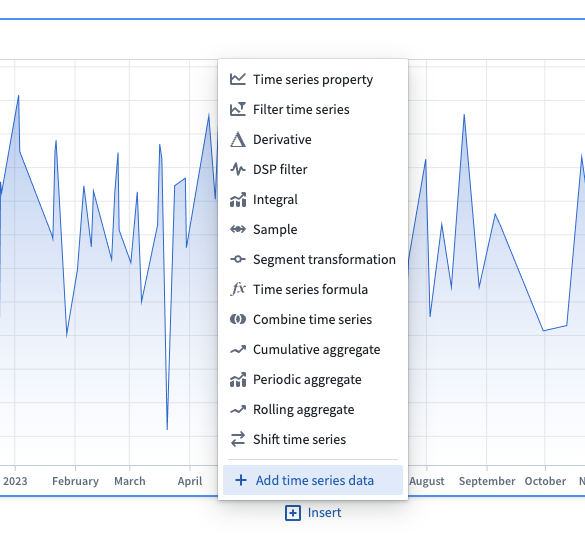Choose DSP filter menu item
The height and width of the screenshot is (553, 585).
313,169
